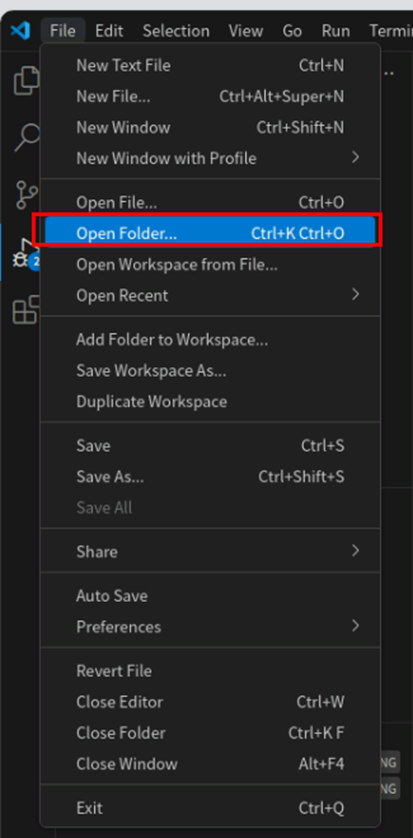Image resolution: width=413 pixels, height=838 pixels.
Task: Select Close Folder entry
Action: pyautogui.click(x=210, y=733)
